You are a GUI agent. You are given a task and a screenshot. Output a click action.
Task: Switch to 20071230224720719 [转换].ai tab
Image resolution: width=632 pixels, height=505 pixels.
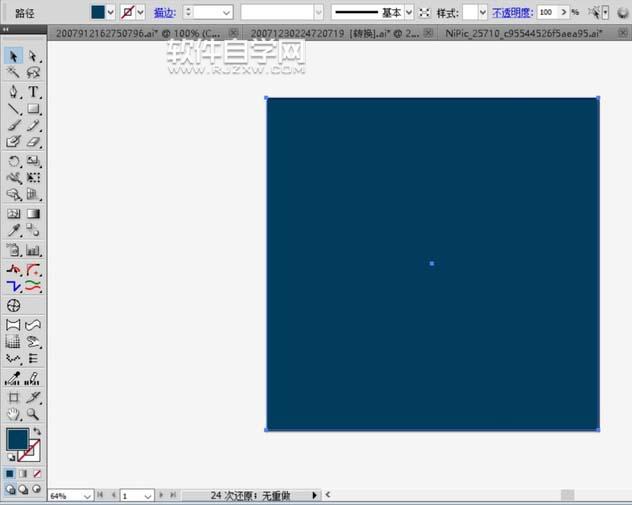tap(335, 33)
